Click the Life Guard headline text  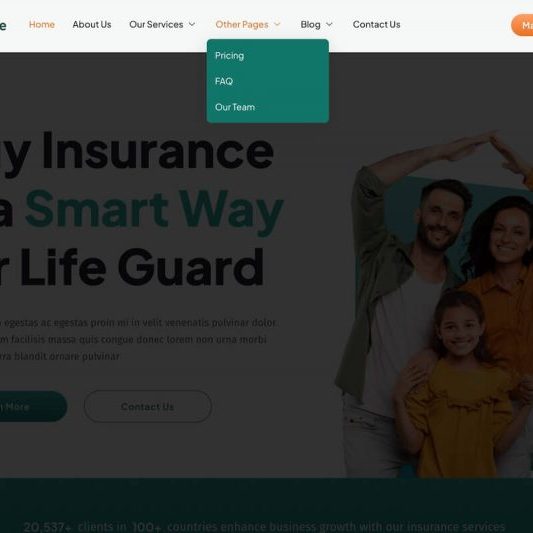coord(142,268)
